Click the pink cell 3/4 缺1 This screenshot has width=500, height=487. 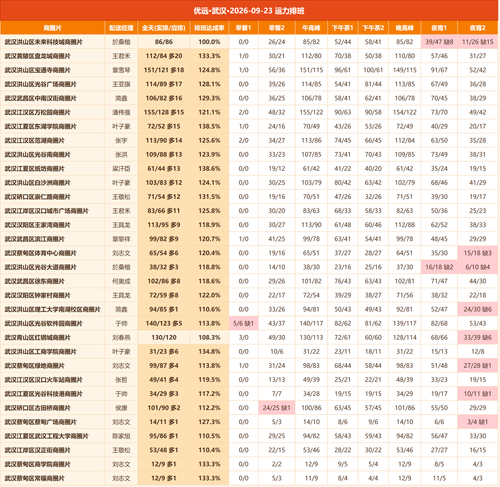pos(478,422)
